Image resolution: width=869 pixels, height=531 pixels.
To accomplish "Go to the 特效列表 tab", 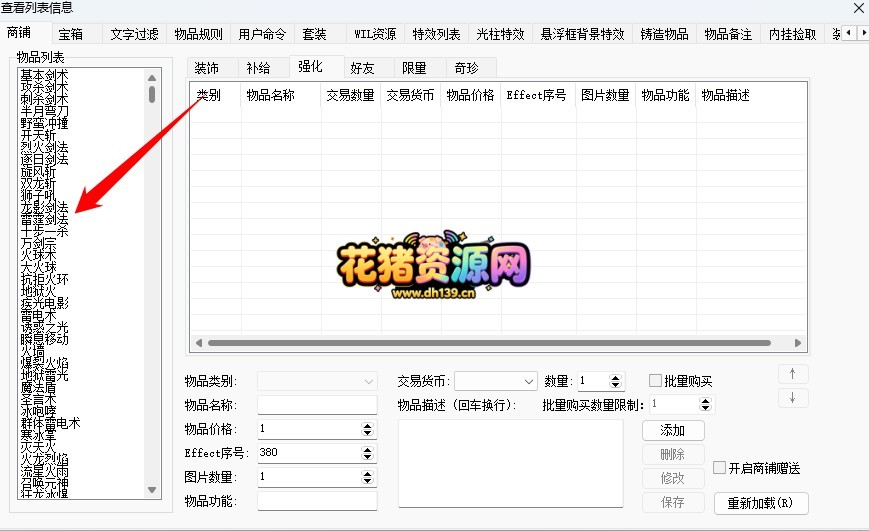I will click(x=436, y=34).
